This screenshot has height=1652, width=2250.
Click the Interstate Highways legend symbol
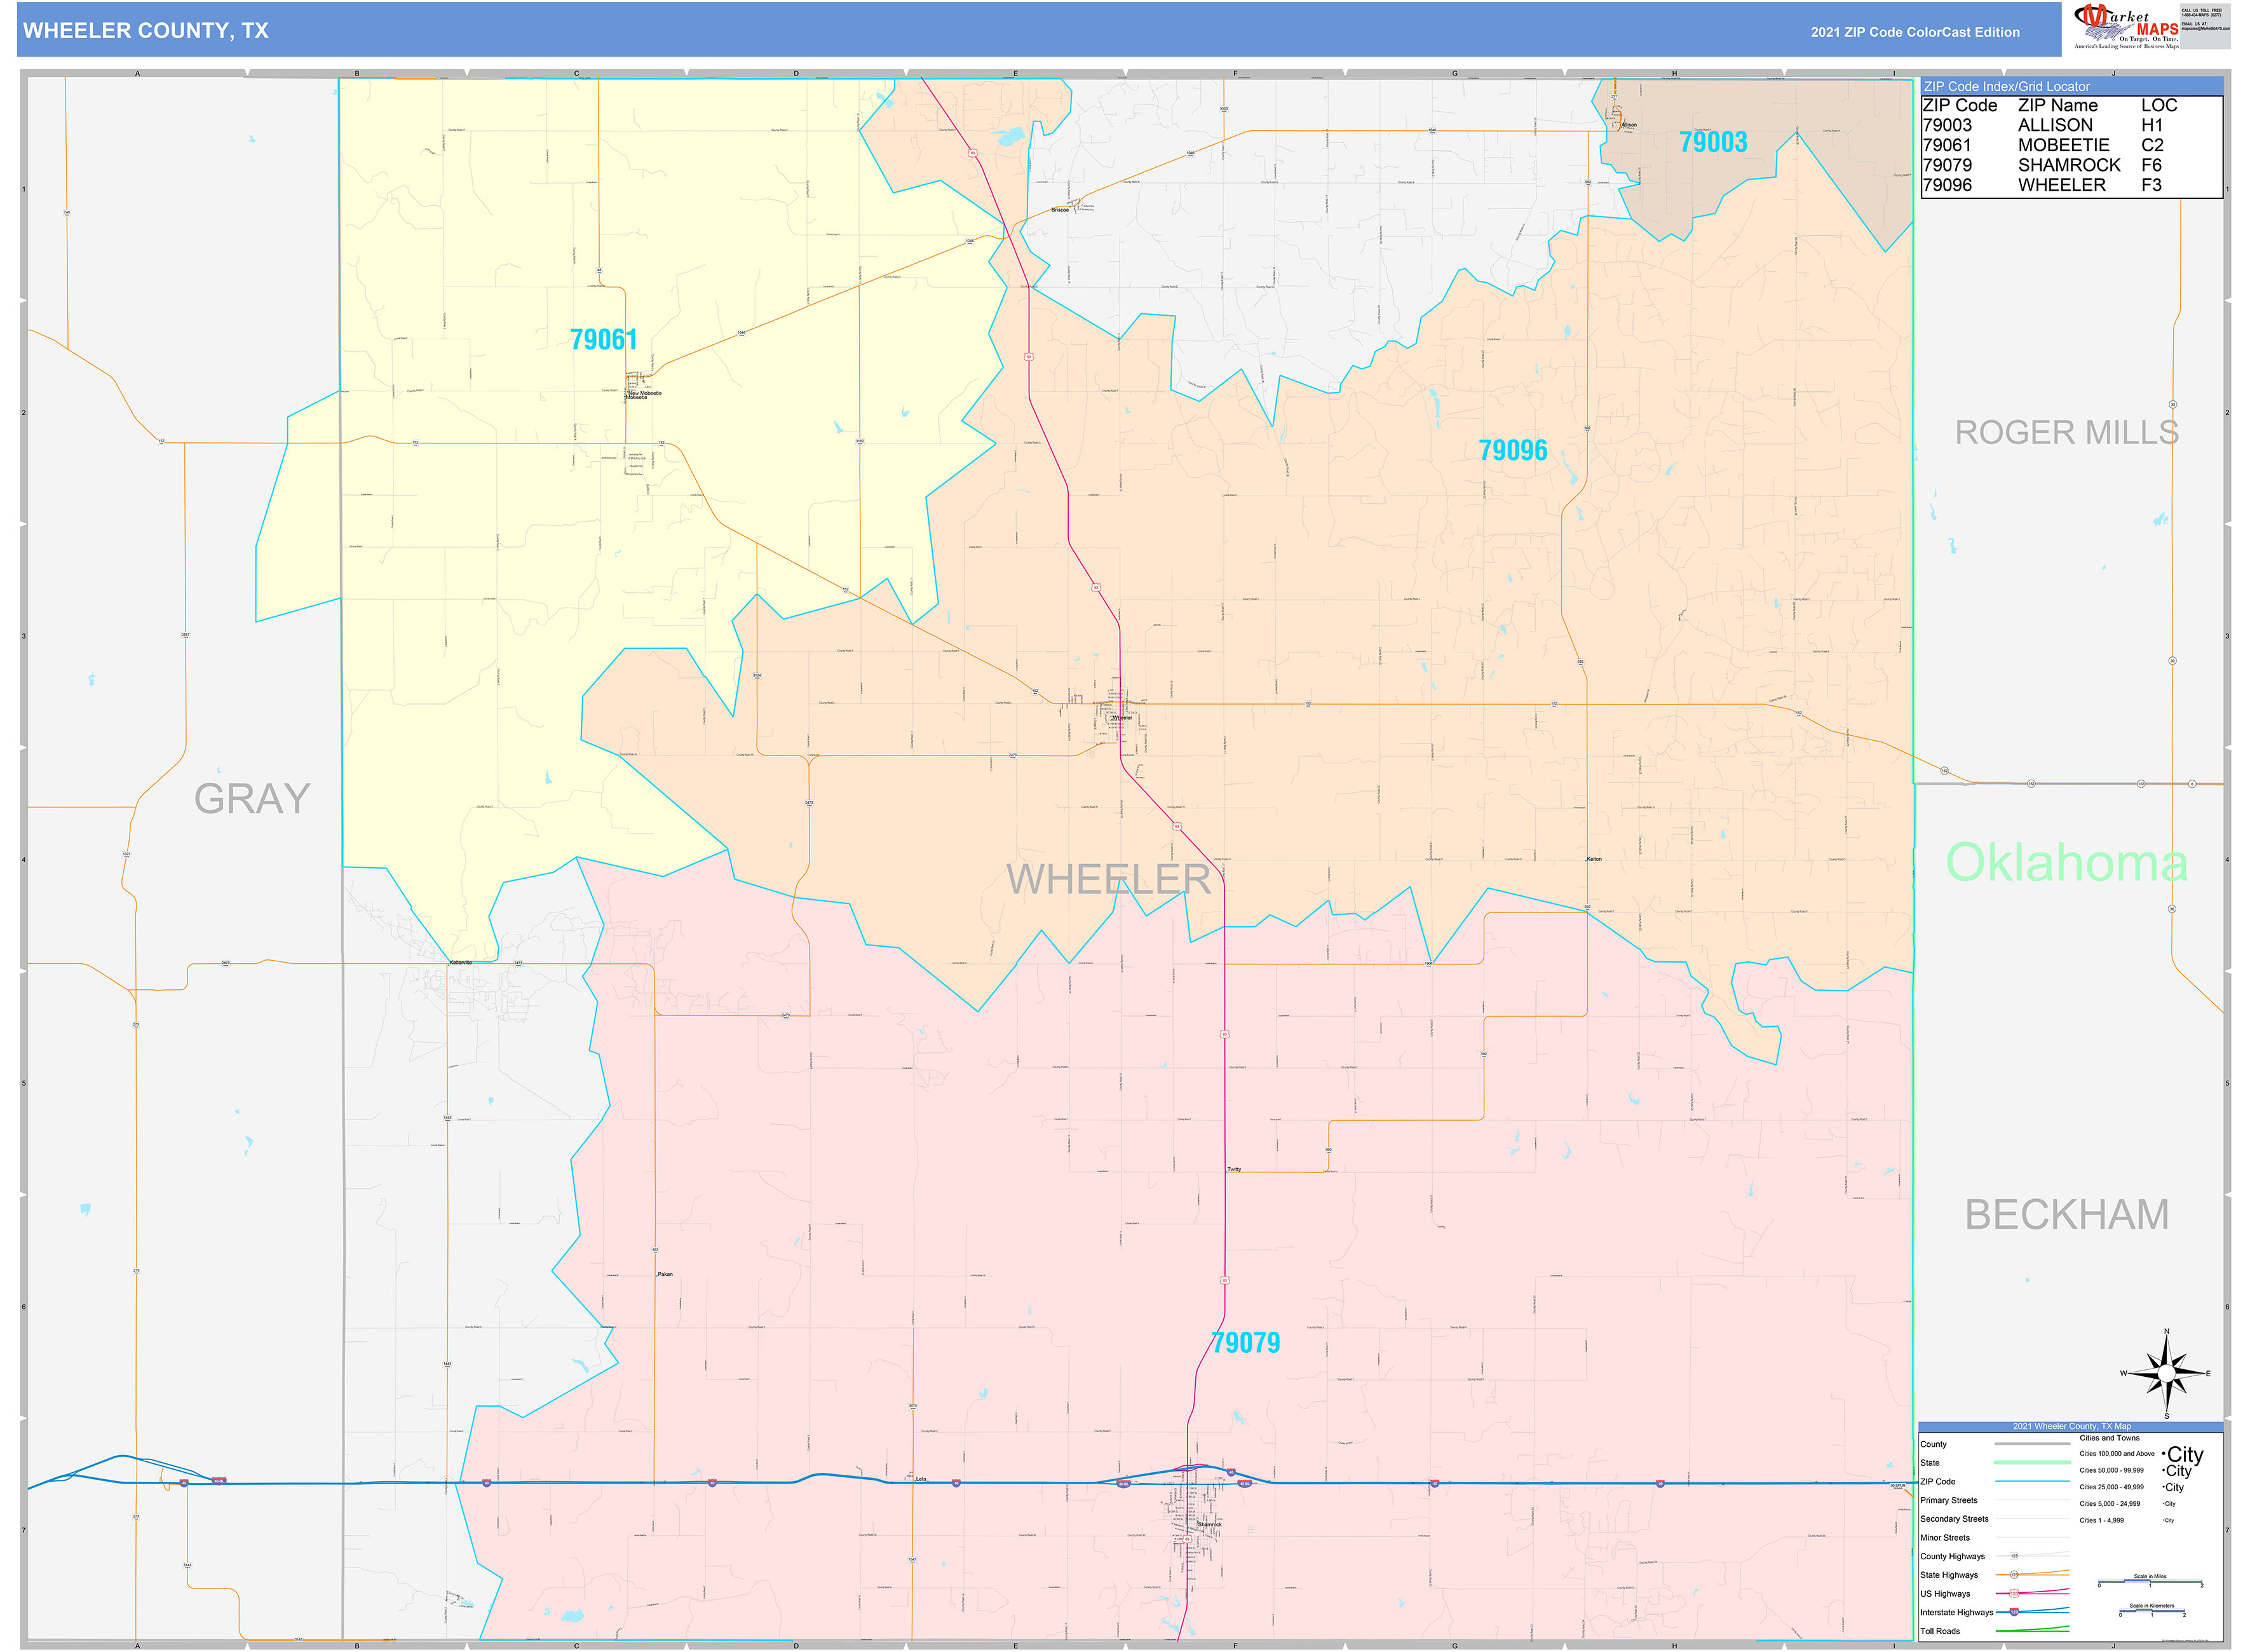coord(2015,1613)
